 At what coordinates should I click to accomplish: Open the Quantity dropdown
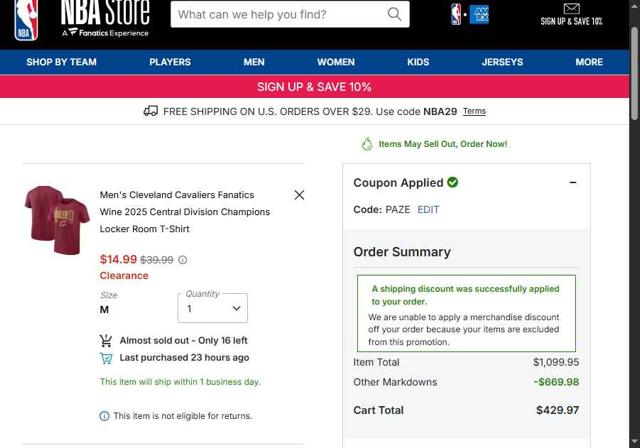213,309
